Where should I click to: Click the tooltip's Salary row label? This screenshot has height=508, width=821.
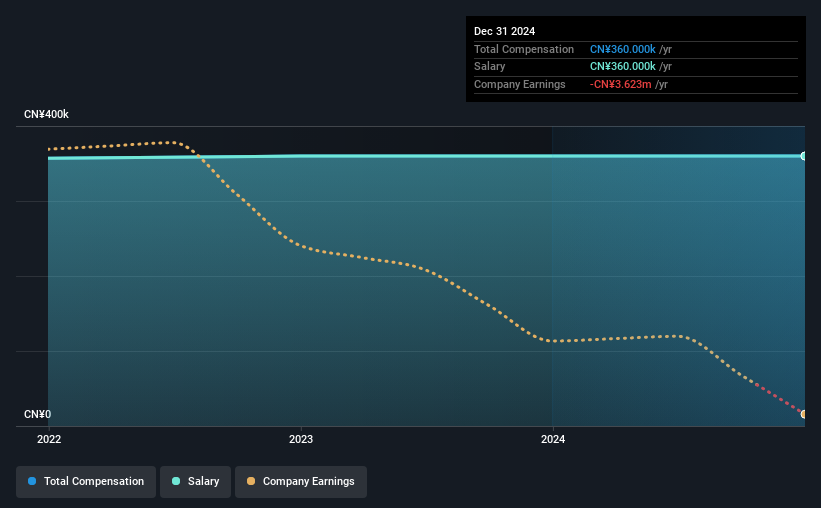(490, 67)
